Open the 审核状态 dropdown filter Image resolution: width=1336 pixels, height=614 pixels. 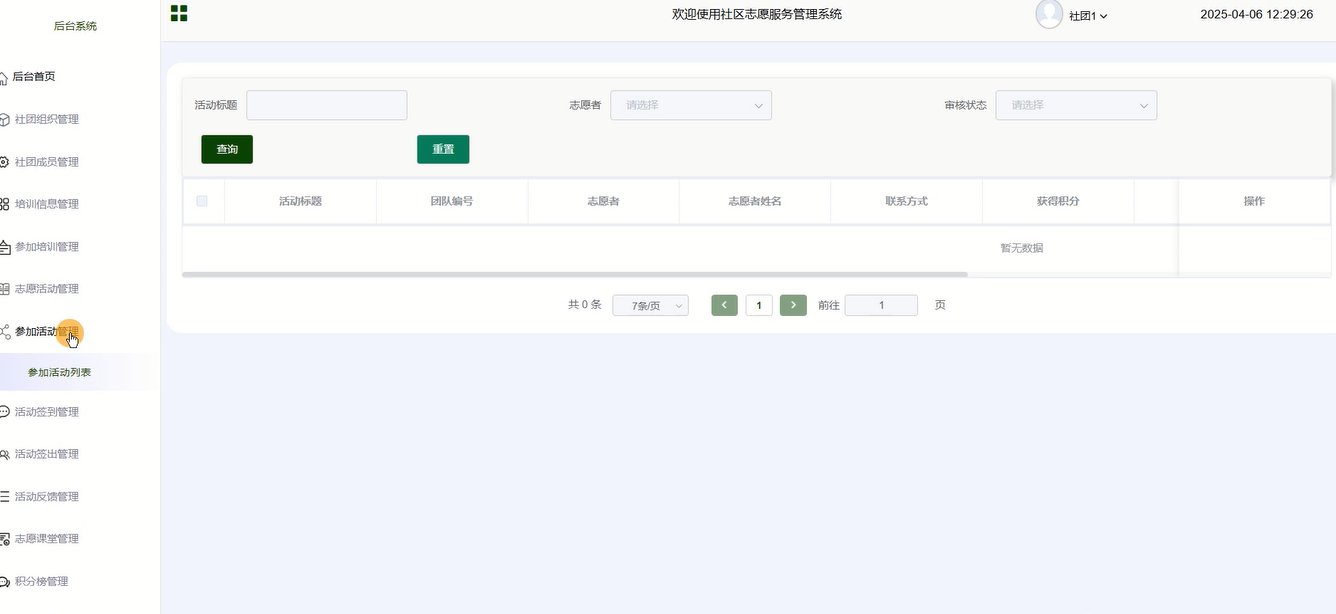pos(1075,105)
